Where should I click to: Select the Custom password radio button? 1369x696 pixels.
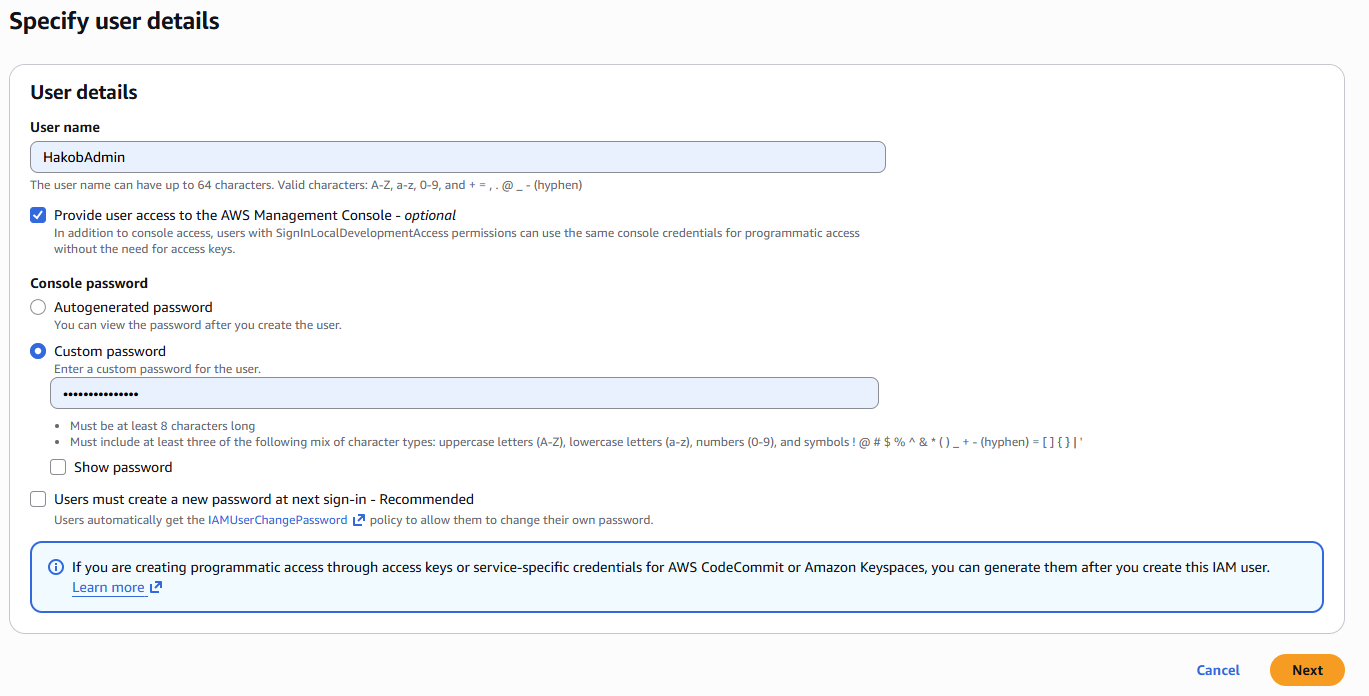coord(38,351)
